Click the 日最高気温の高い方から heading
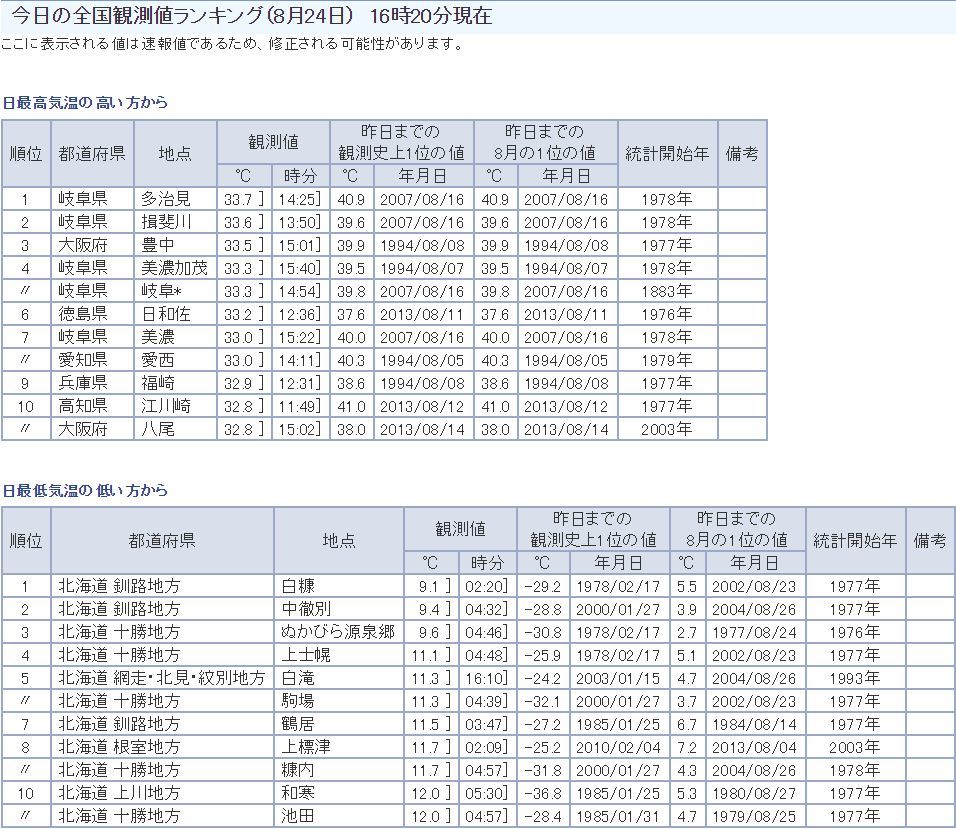The width and height of the screenshot is (956, 829). tap(85, 103)
